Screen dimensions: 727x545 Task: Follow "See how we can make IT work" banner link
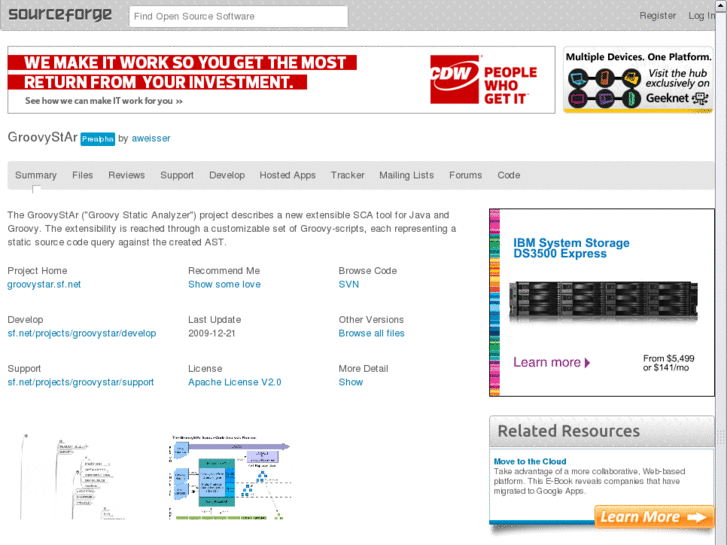pyautogui.click(x=104, y=101)
